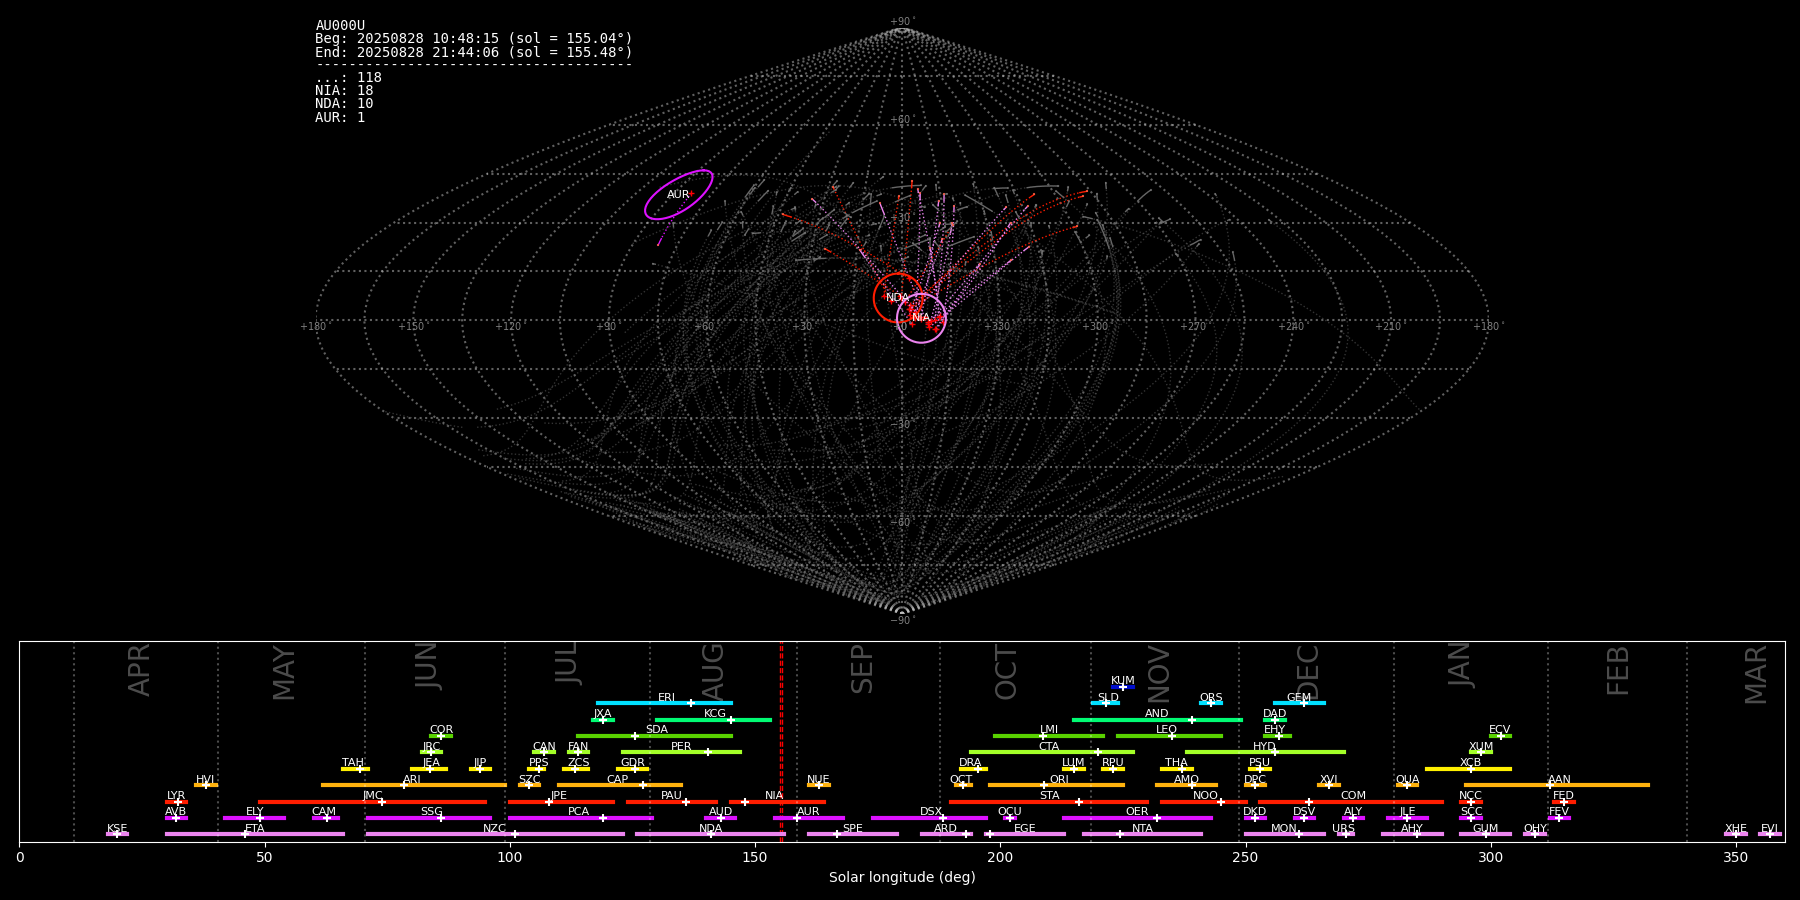Click the URS shower bar label

pos(1343,829)
